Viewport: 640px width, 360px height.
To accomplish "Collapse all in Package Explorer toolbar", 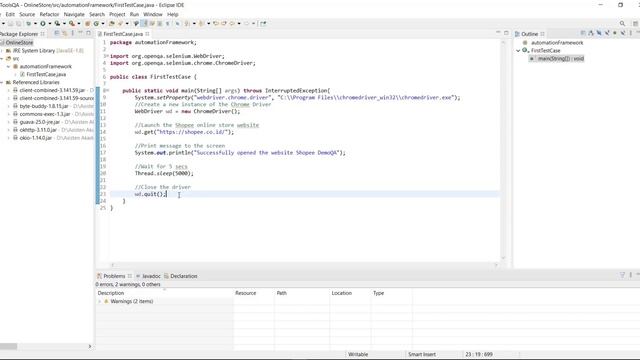I will click(56, 33).
